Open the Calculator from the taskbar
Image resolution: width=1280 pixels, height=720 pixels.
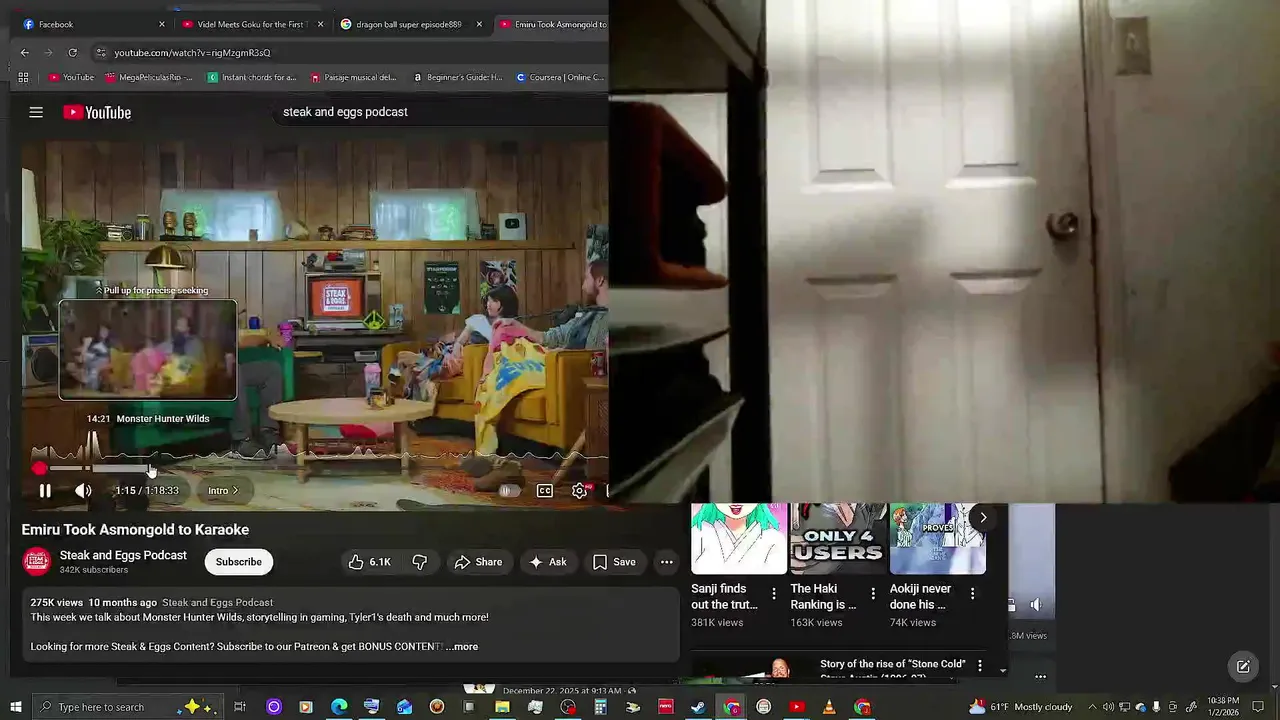click(600, 707)
